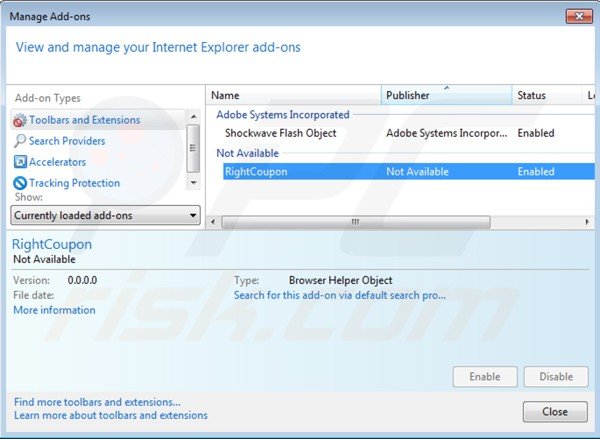Screen dimensions: 600x439
Task: Click right arrow of horizontal list scrollbar
Action: click(587, 222)
